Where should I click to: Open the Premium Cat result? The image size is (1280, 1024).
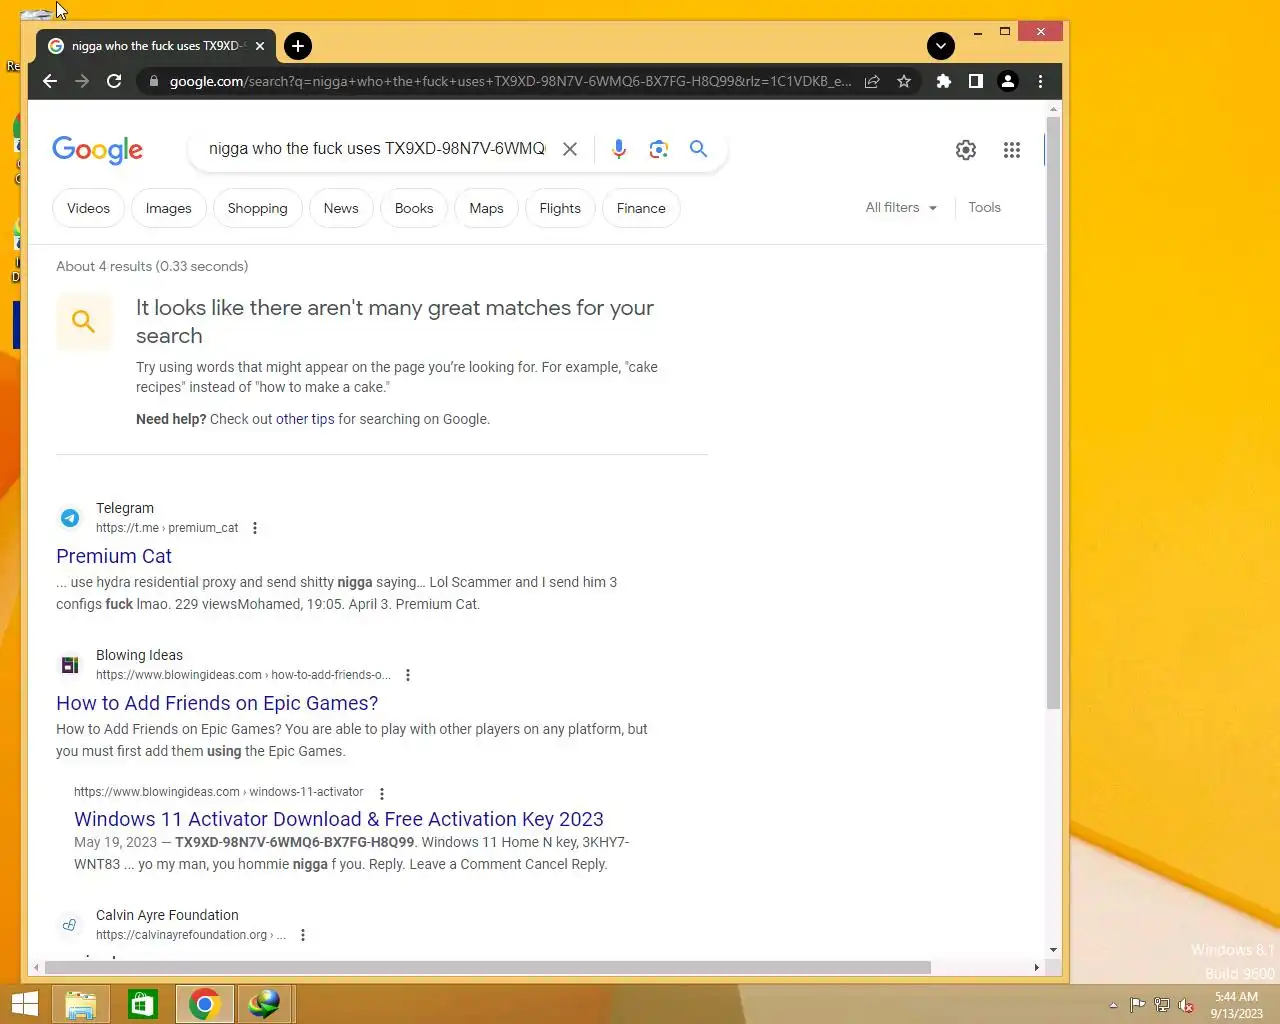pos(114,556)
